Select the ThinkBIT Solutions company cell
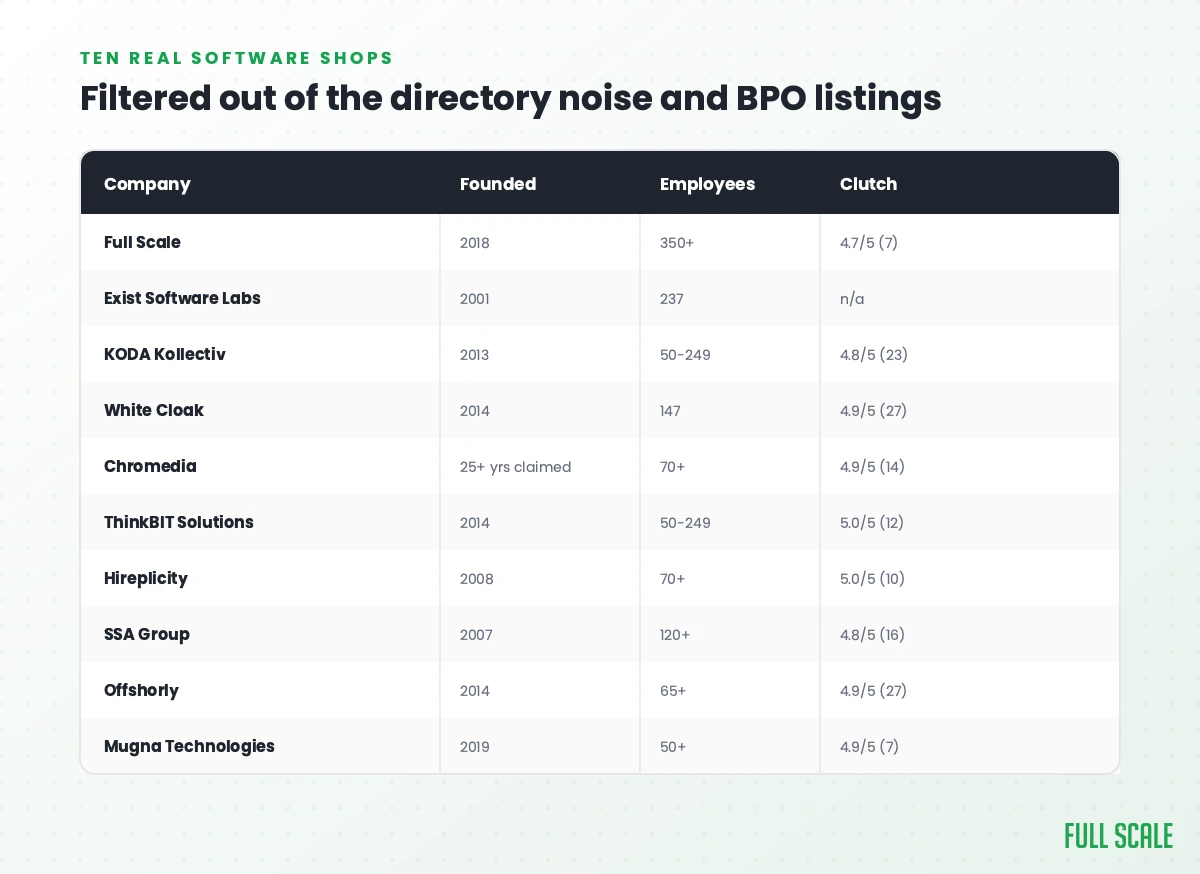The image size is (1200, 874). pos(179,522)
